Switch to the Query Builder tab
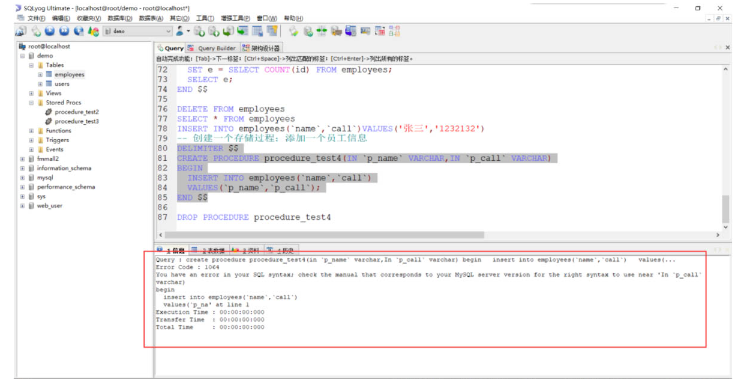 212,48
